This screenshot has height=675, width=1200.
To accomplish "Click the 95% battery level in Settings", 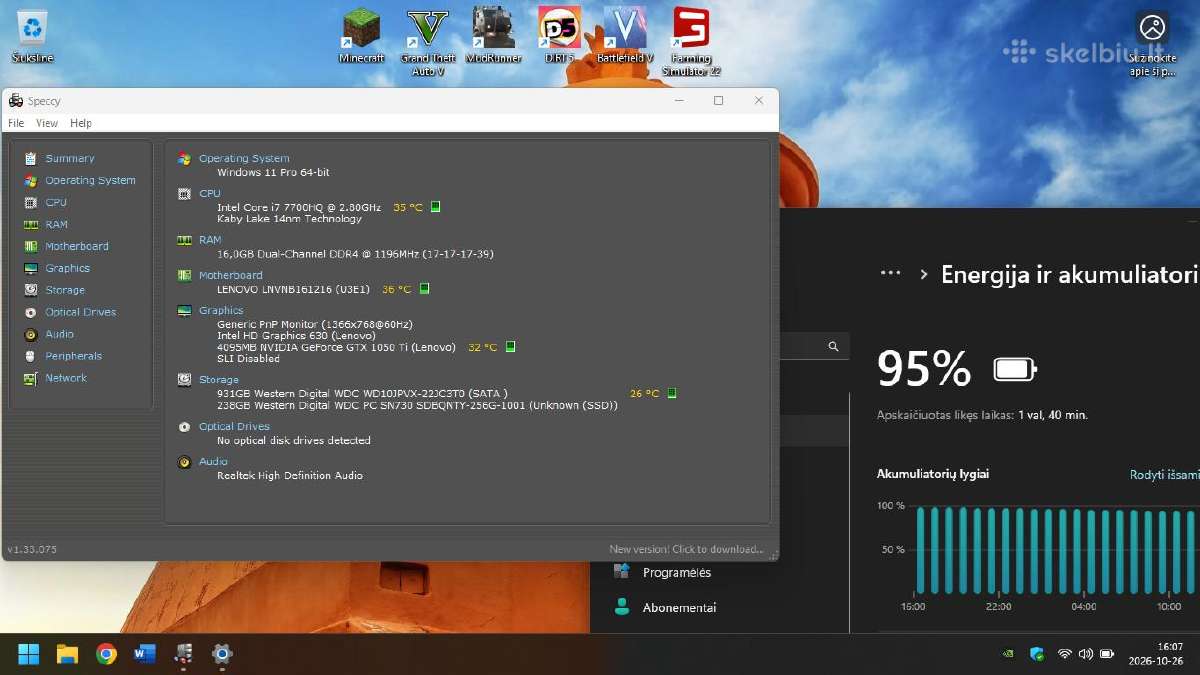I will (x=924, y=369).
